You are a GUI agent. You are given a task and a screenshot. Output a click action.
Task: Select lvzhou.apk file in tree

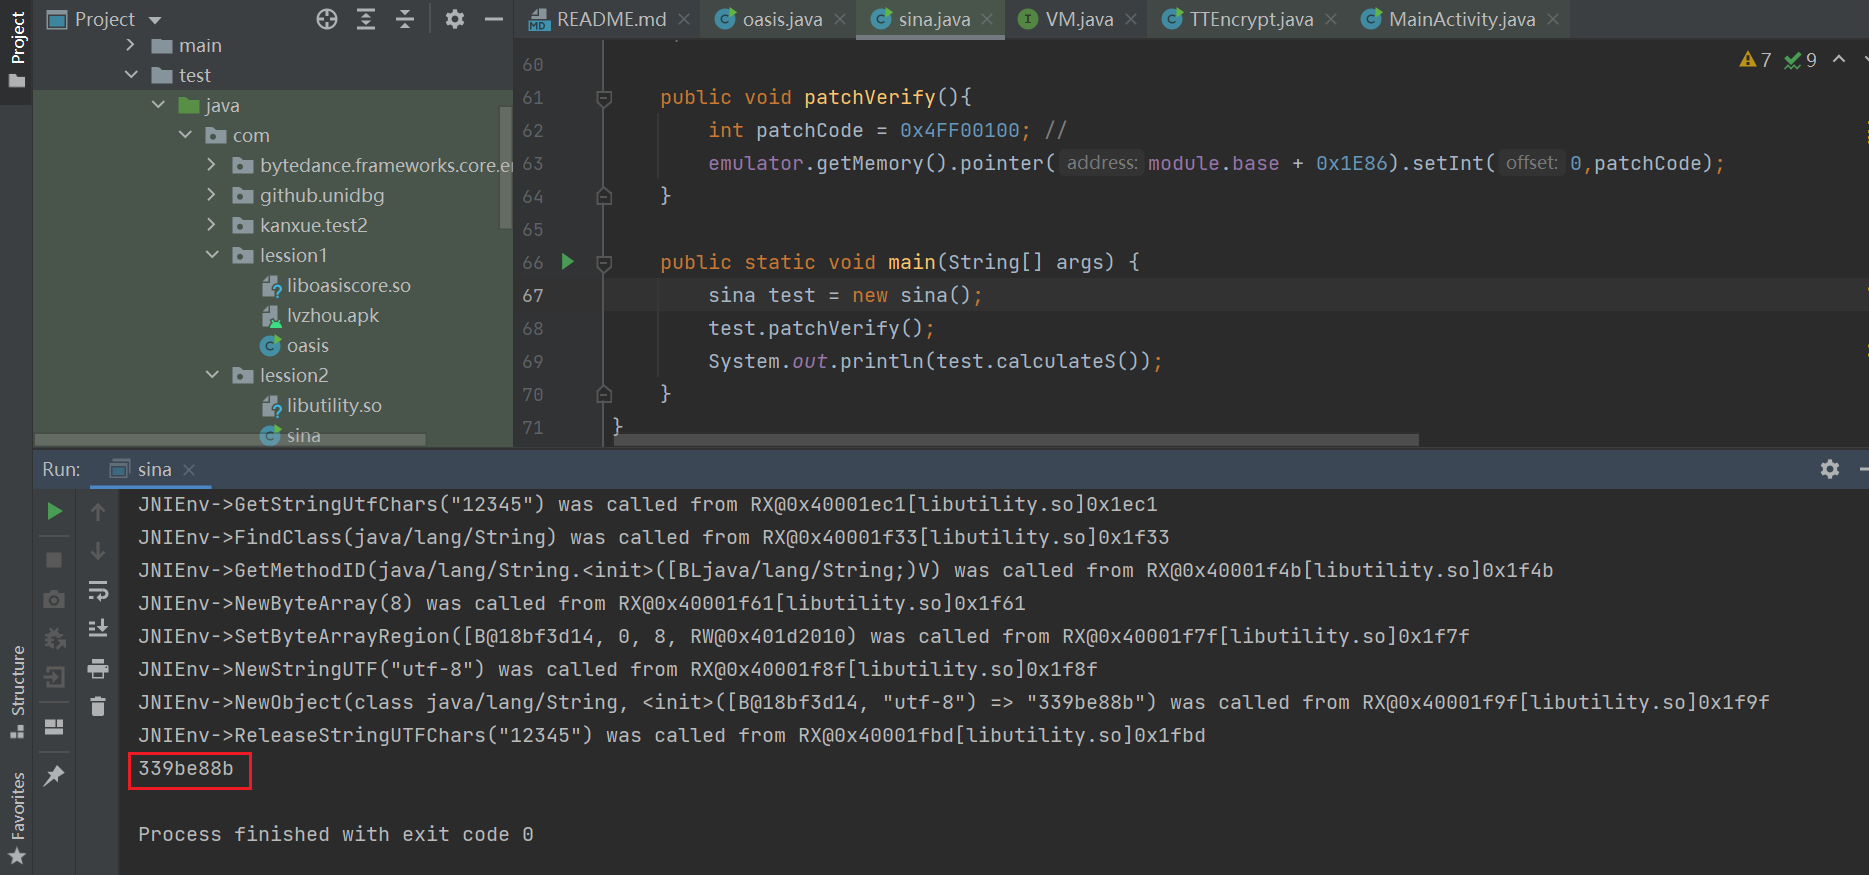pyautogui.click(x=332, y=315)
